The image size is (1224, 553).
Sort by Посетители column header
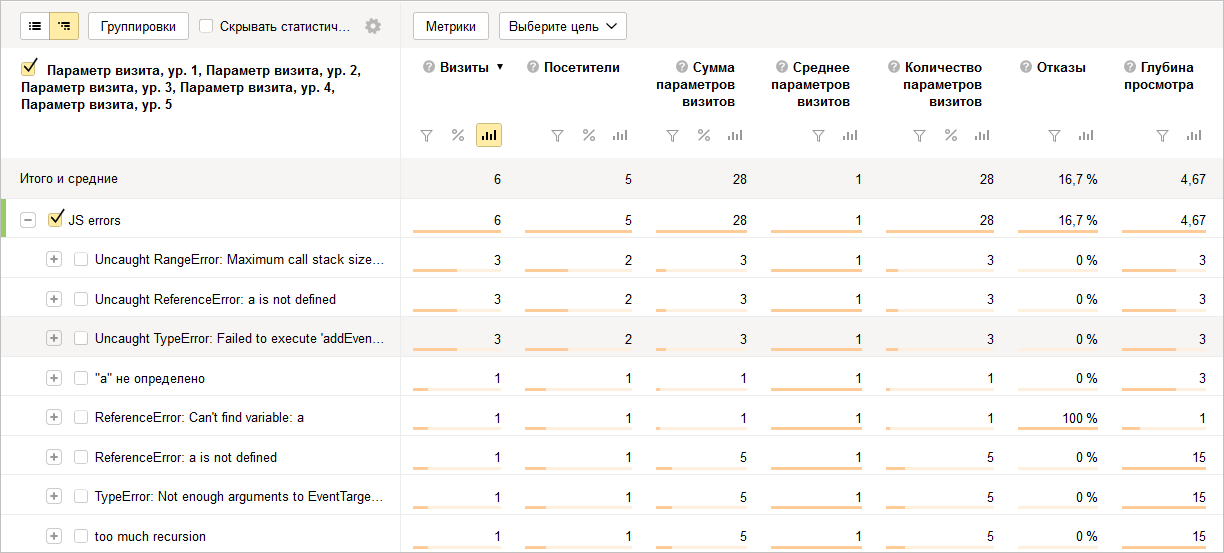click(x=582, y=68)
